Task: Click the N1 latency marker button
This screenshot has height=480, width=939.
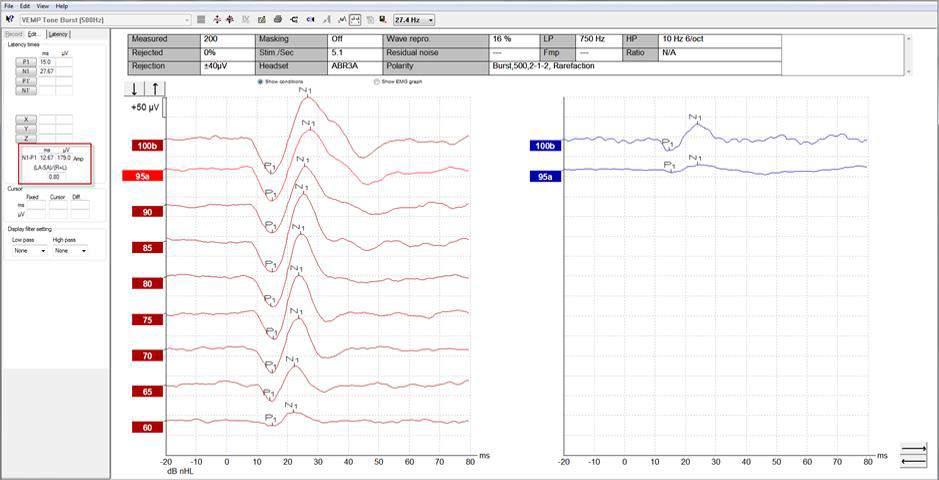Action: 26,71
